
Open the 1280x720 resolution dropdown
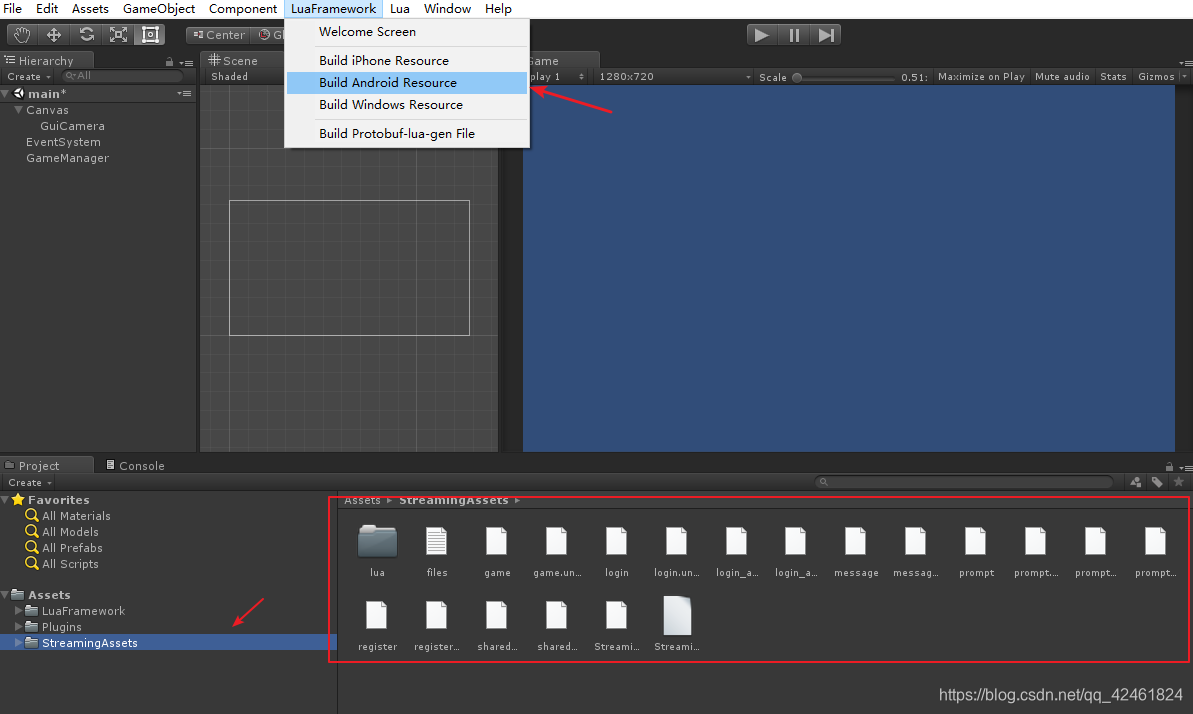(x=674, y=77)
